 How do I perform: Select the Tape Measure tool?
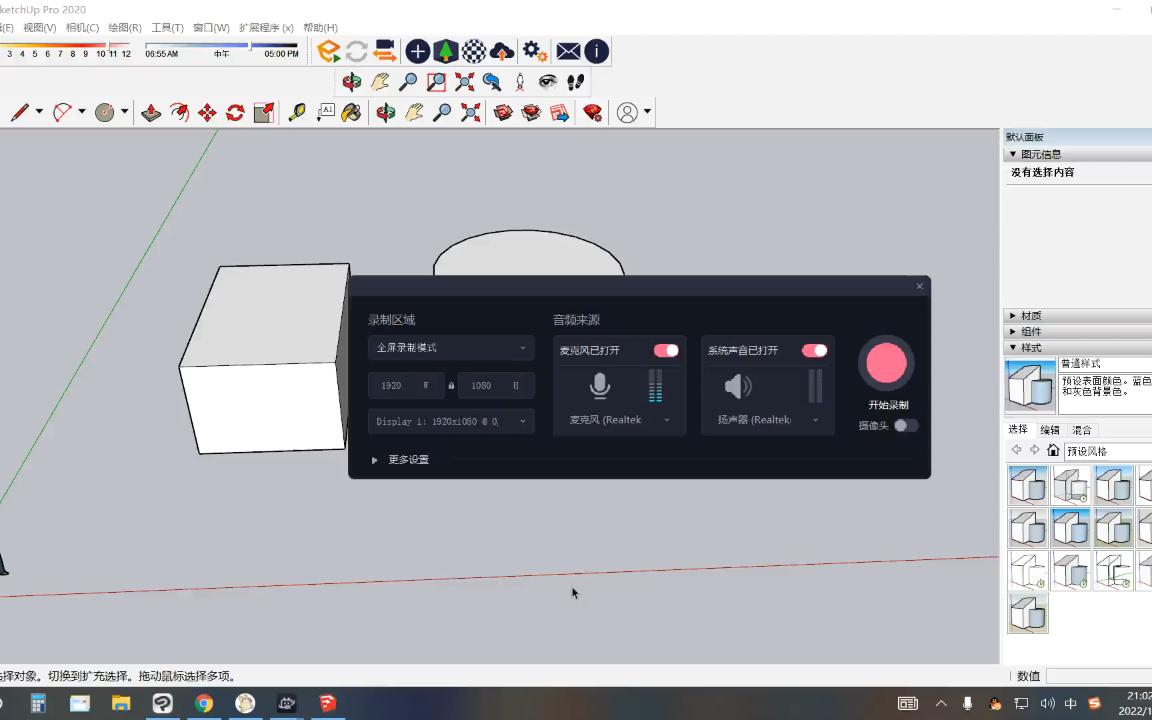click(296, 112)
